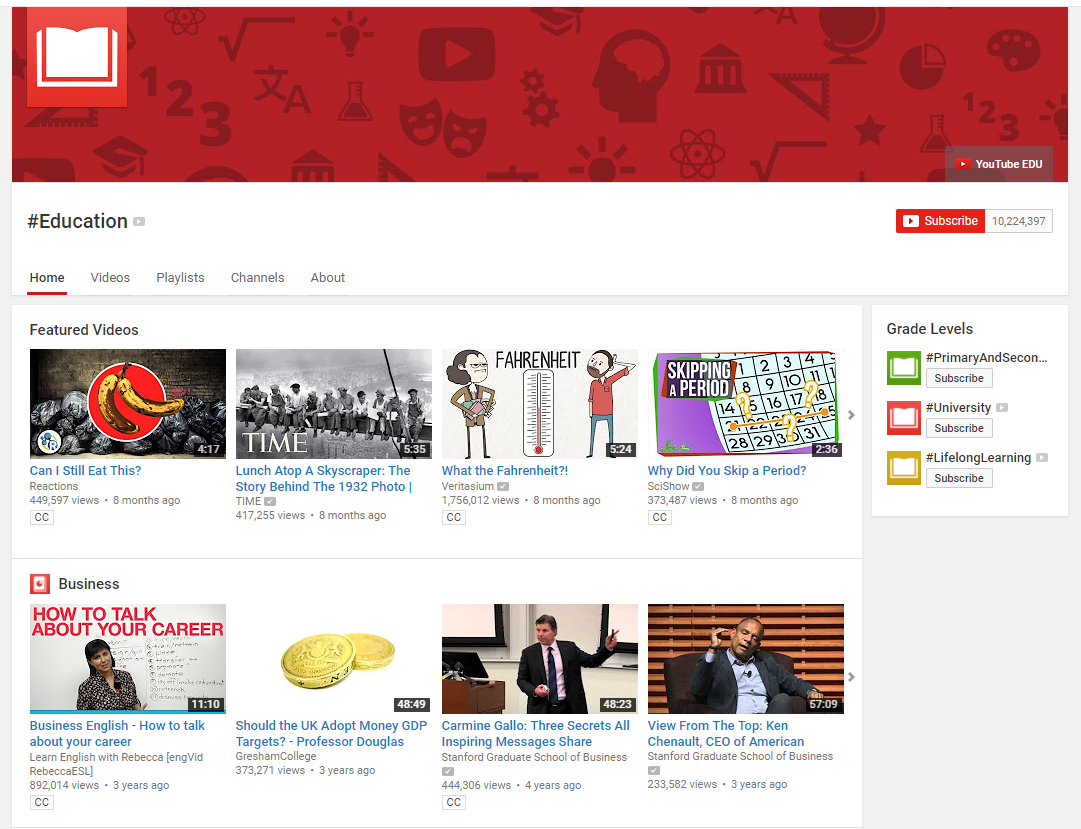
Task: Open the #University channel link
Action: tap(958, 408)
